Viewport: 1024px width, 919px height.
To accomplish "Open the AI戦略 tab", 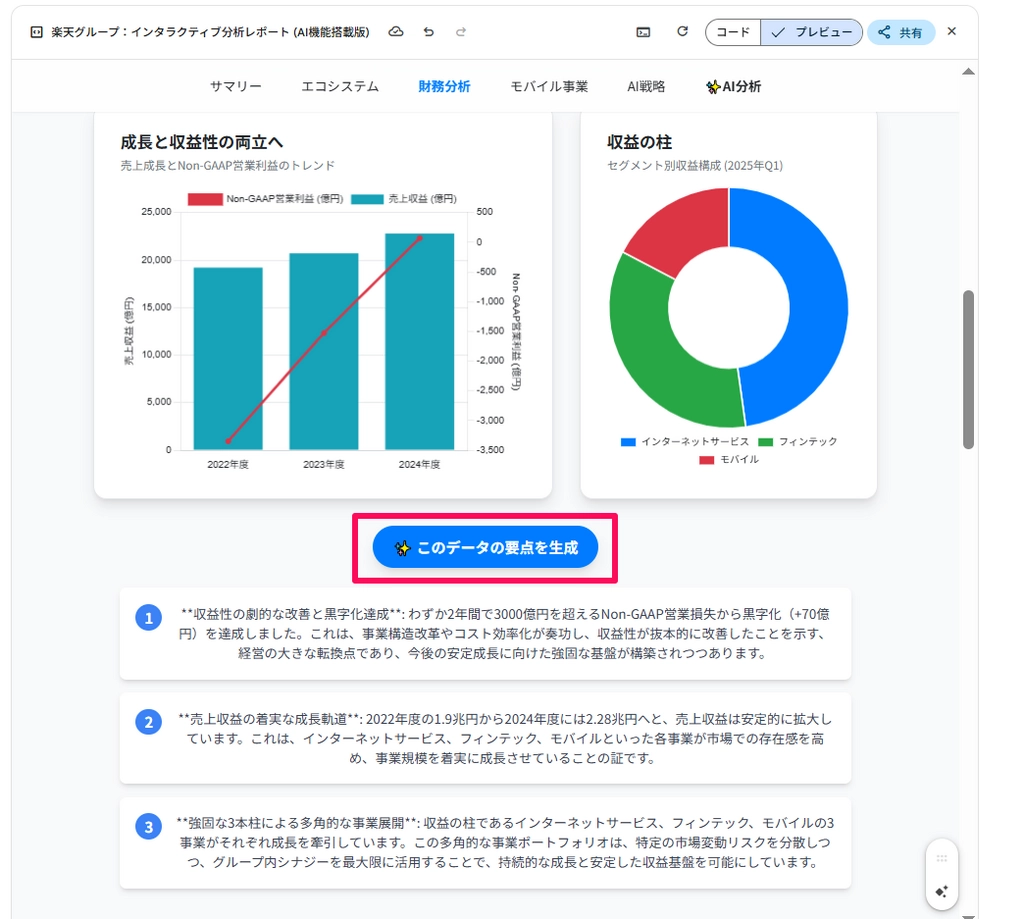I will pos(646,86).
